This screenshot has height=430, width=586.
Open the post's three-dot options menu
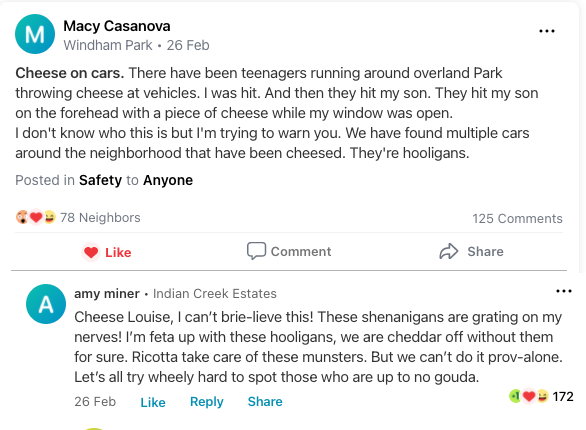click(547, 31)
